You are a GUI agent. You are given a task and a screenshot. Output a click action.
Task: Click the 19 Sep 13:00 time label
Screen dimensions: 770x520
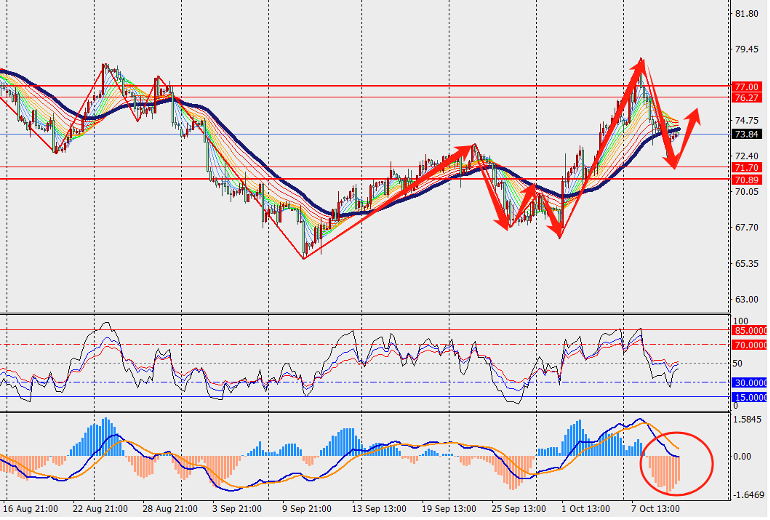[449, 509]
